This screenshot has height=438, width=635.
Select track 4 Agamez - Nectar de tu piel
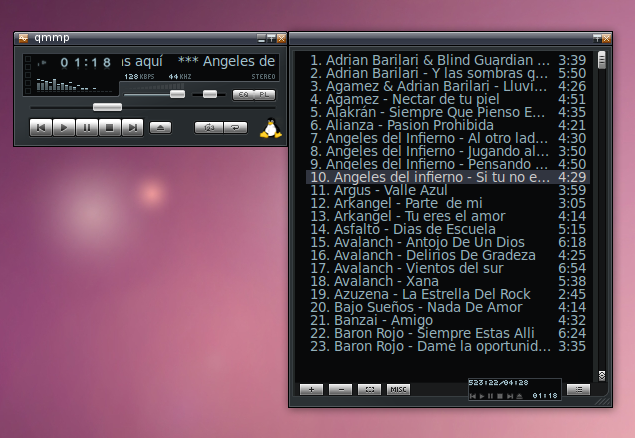click(448, 99)
